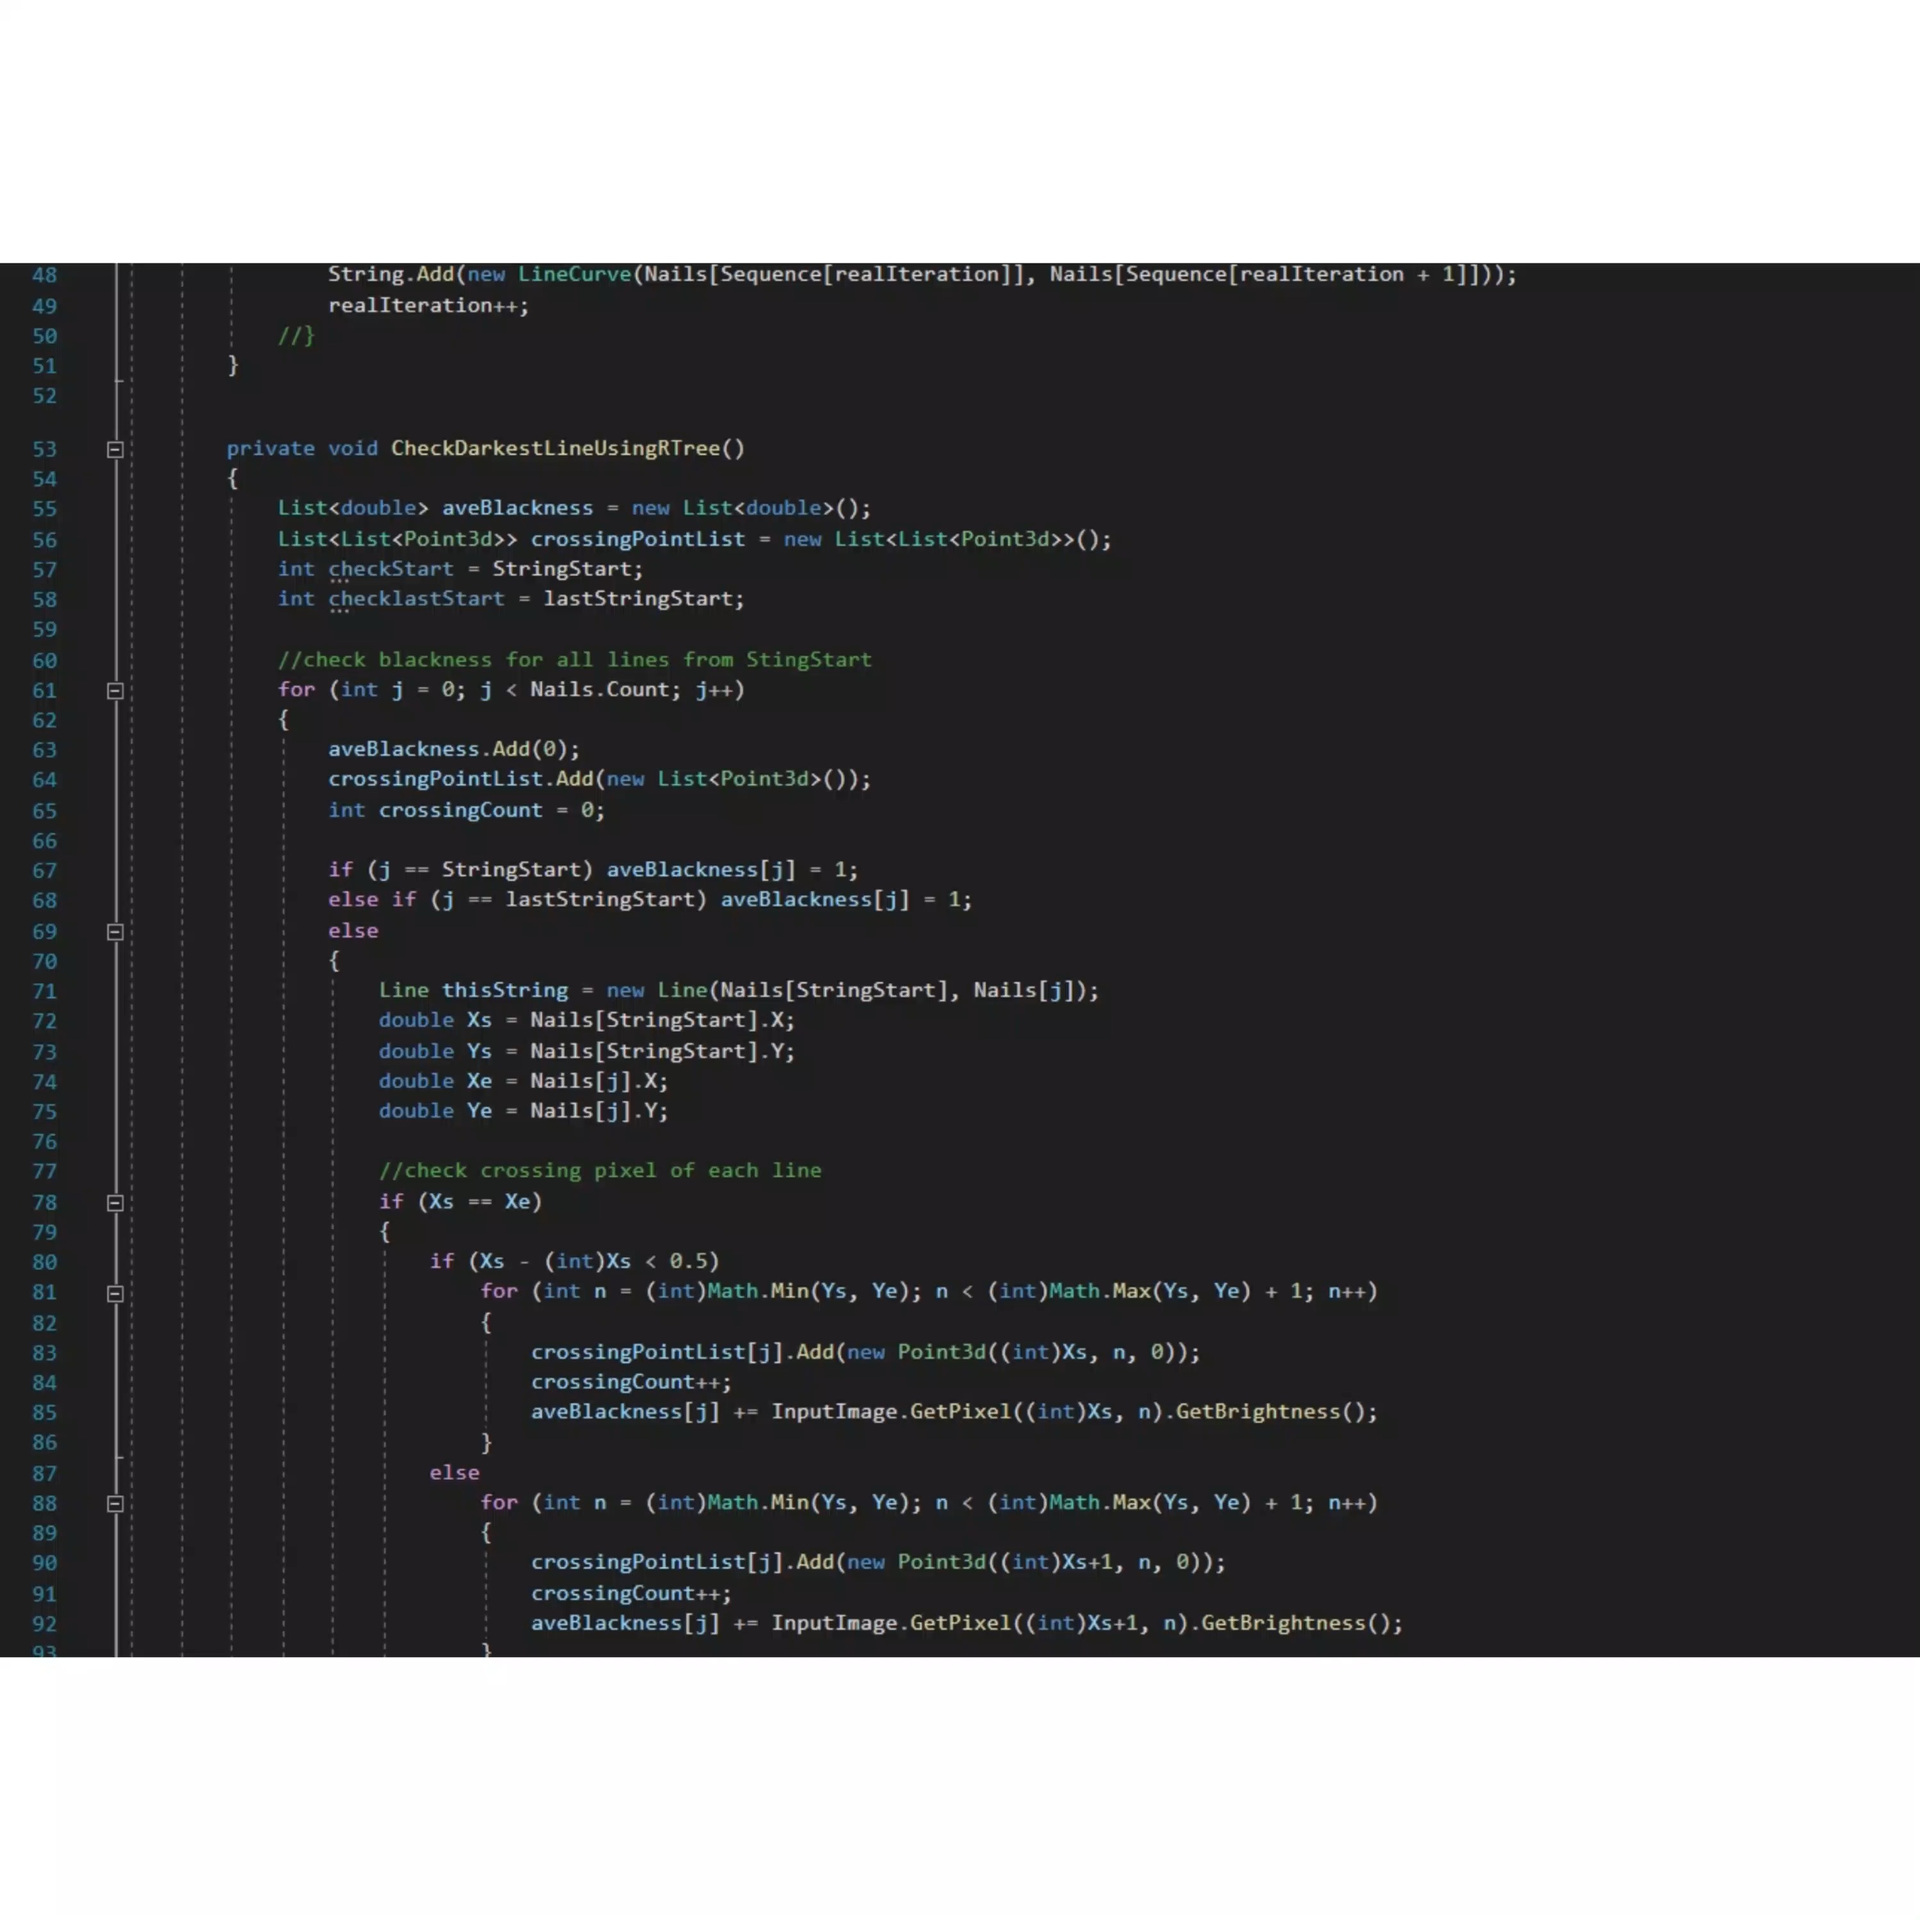Click the checkStart variable with the dotted underline
The width and height of the screenshot is (1920, 1920).
(x=390, y=569)
